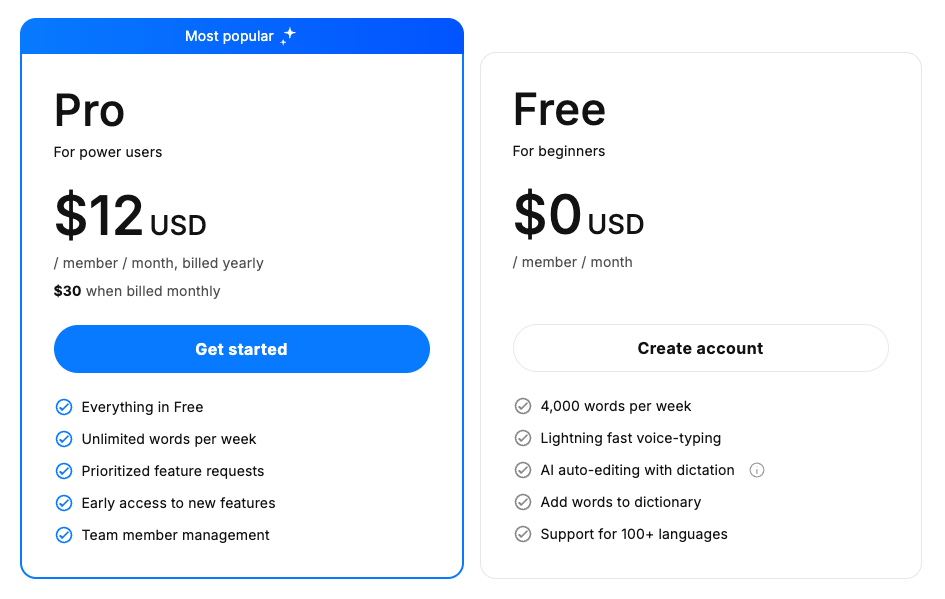Click the checkmark beside "Unlimited words per week"

(64, 439)
